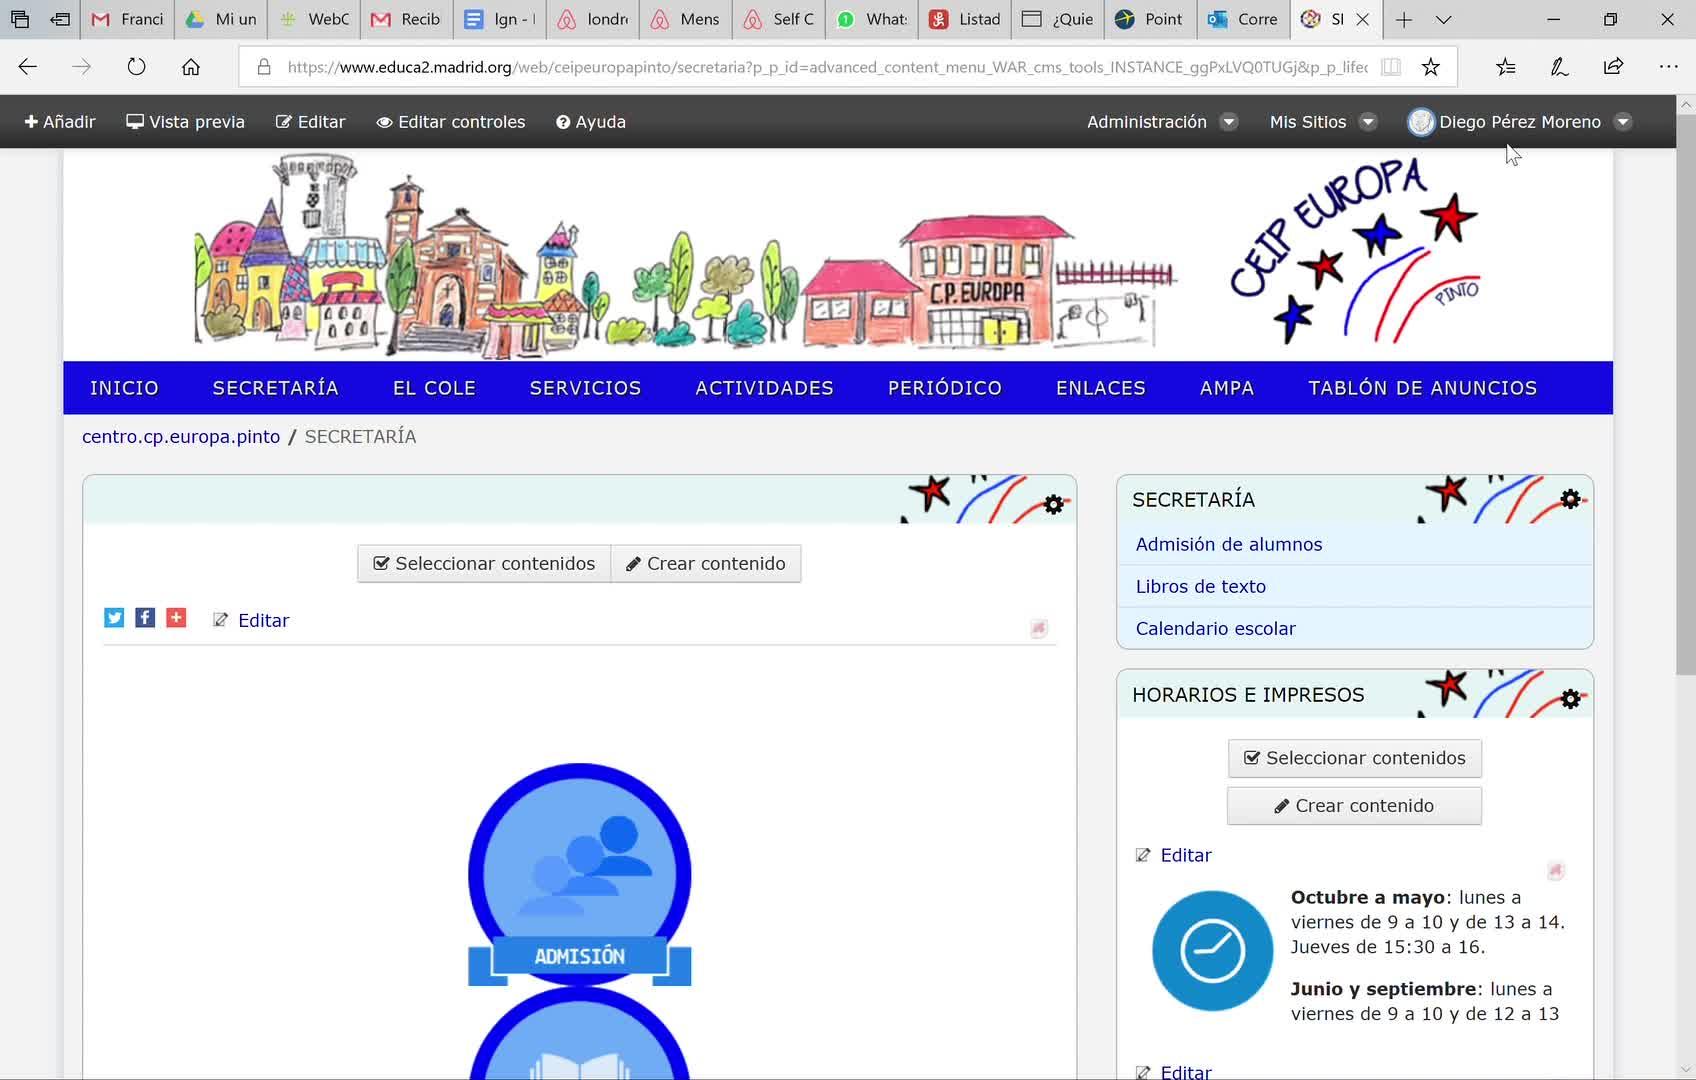Open browser settings and more menu
The width and height of the screenshot is (1696, 1080).
(1668, 67)
